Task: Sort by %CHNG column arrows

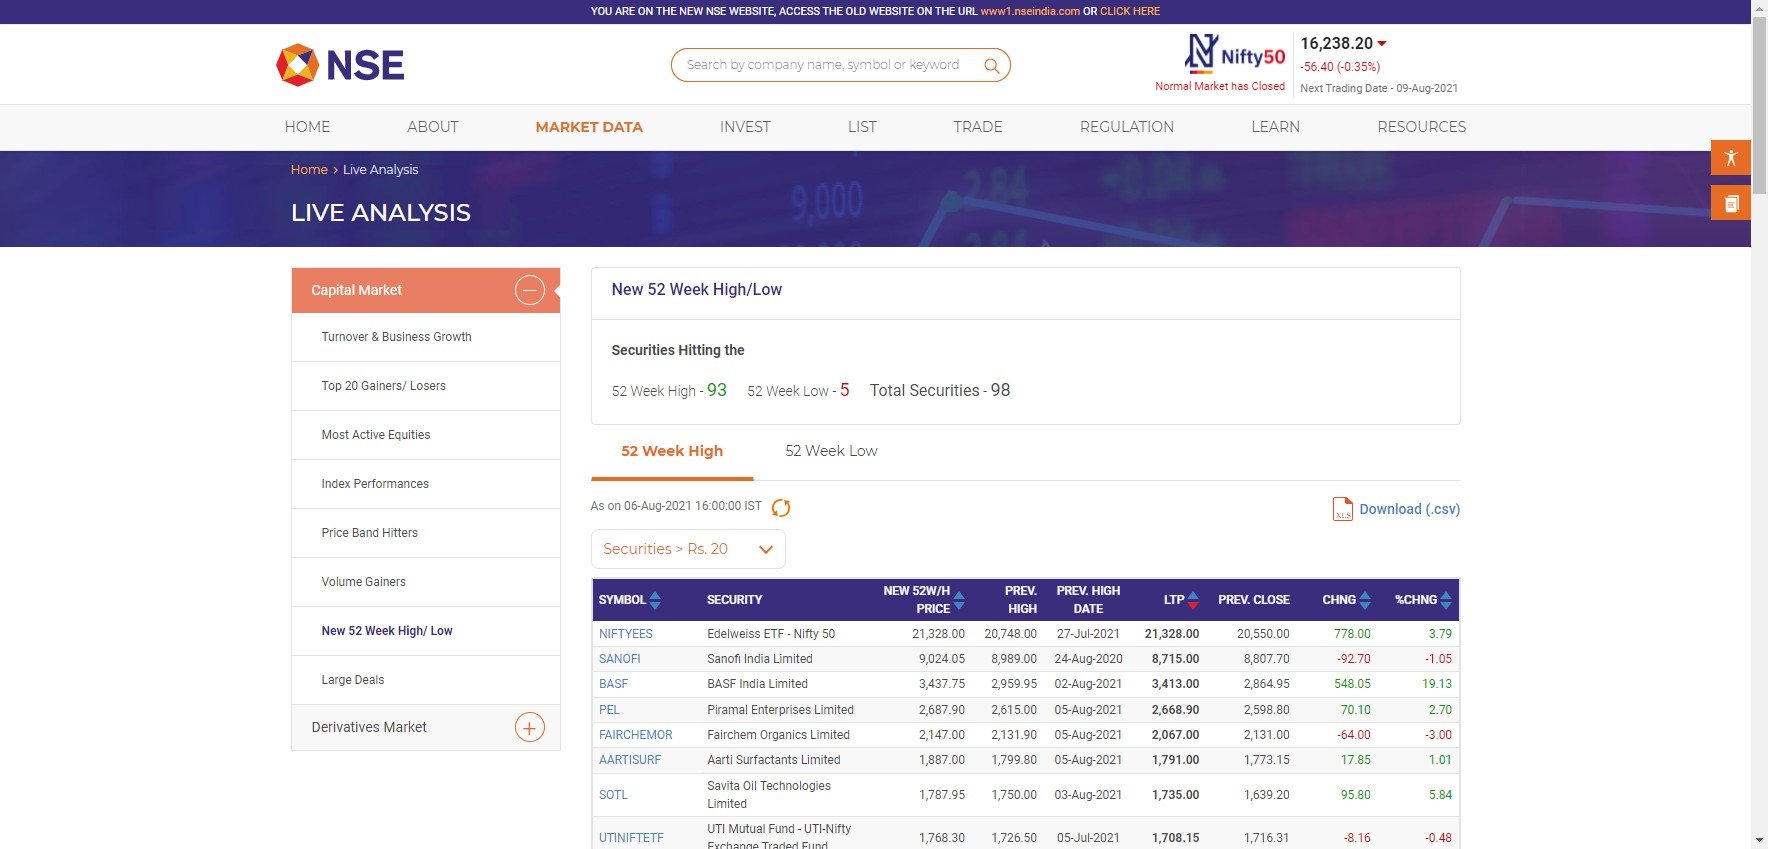Action: point(1446,600)
